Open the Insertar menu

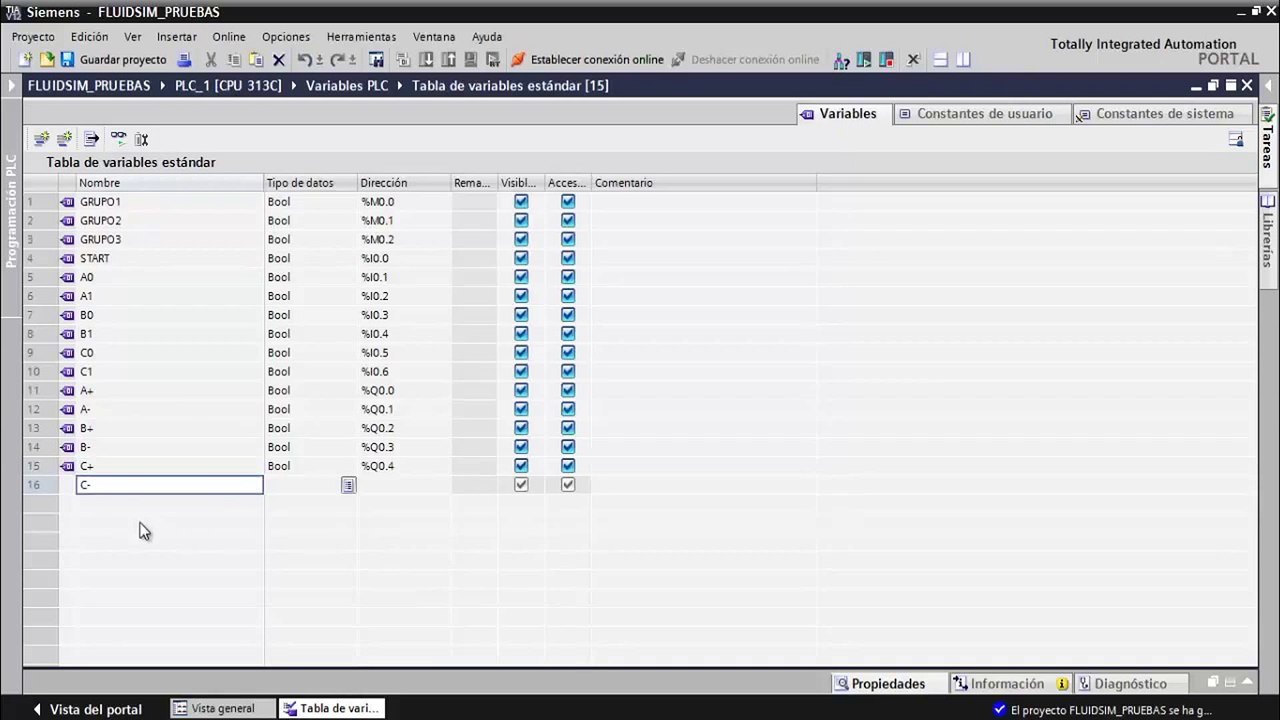(x=177, y=37)
